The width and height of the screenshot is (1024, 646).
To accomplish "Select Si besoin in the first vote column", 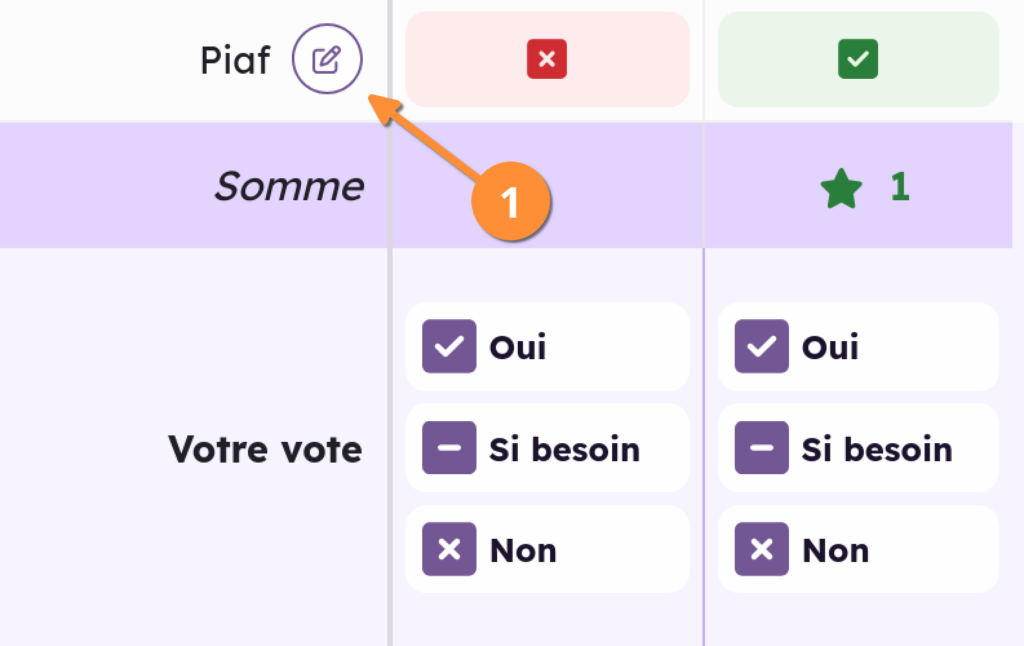I will coord(449,449).
